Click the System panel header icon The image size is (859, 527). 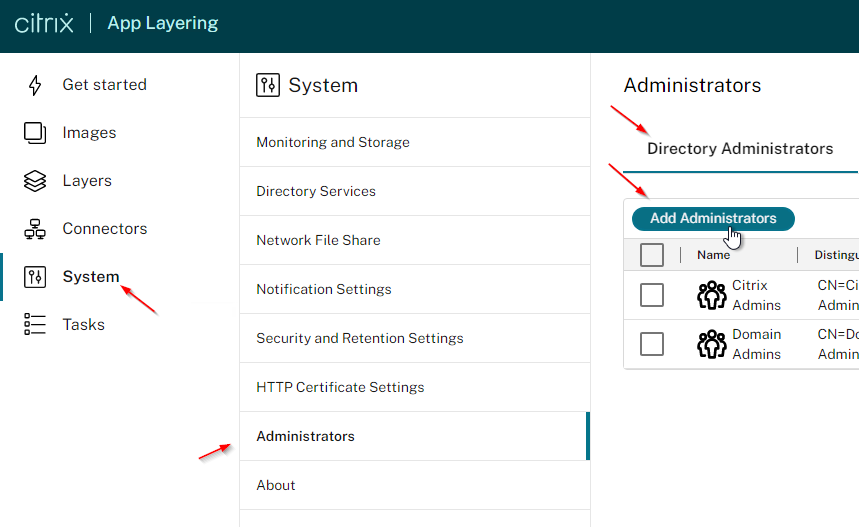[x=268, y=85]
